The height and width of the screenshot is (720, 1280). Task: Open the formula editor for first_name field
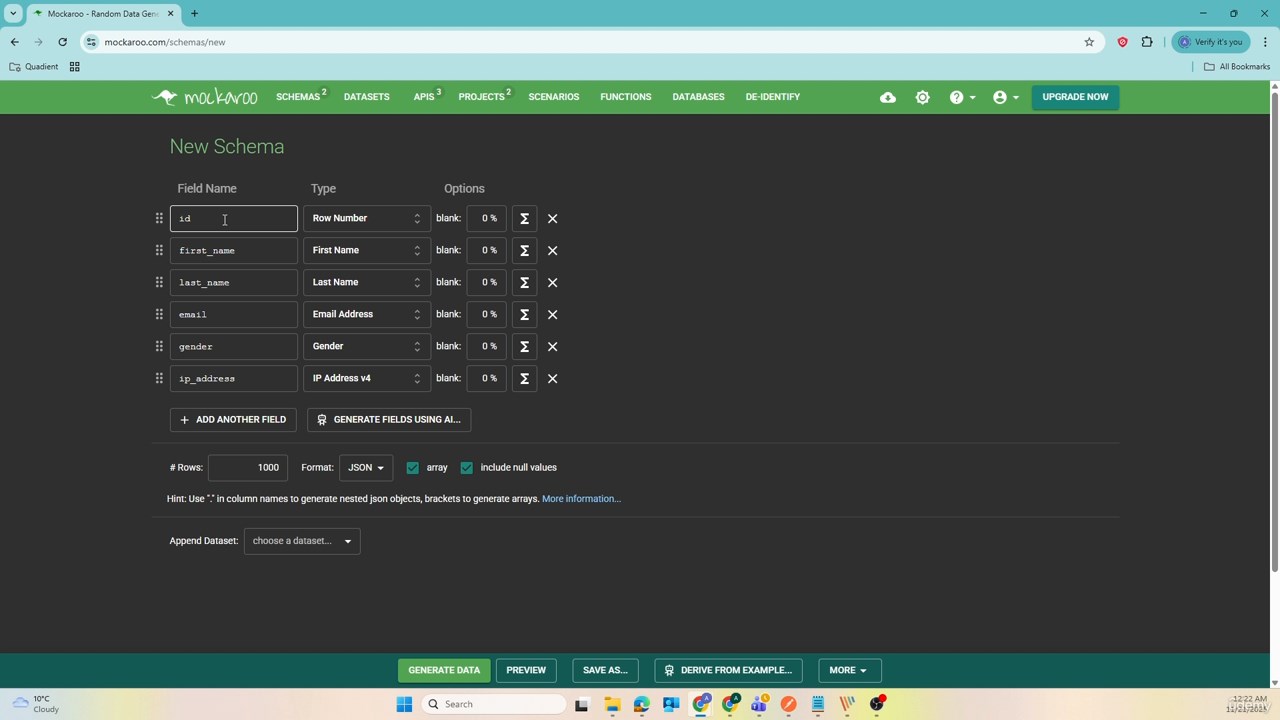(x=524, y=250)
